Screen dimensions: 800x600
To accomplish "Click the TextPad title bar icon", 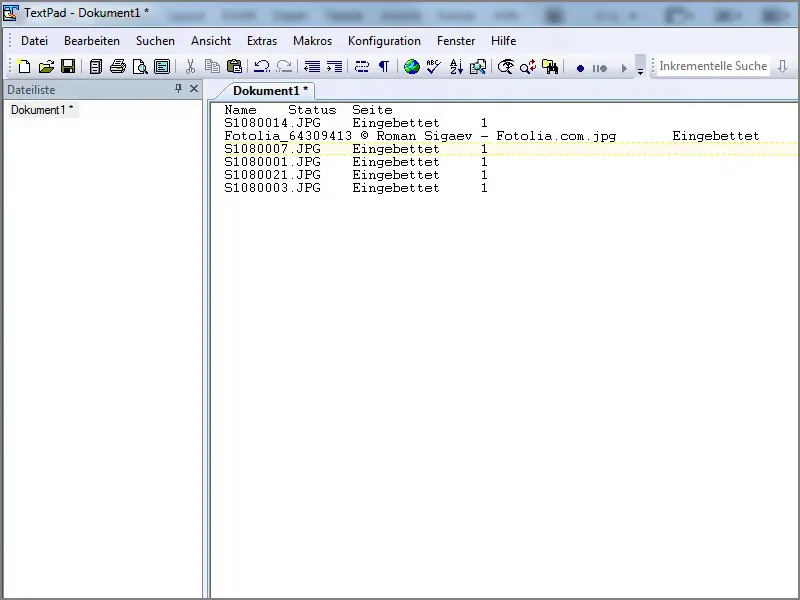I will point(11,13).
